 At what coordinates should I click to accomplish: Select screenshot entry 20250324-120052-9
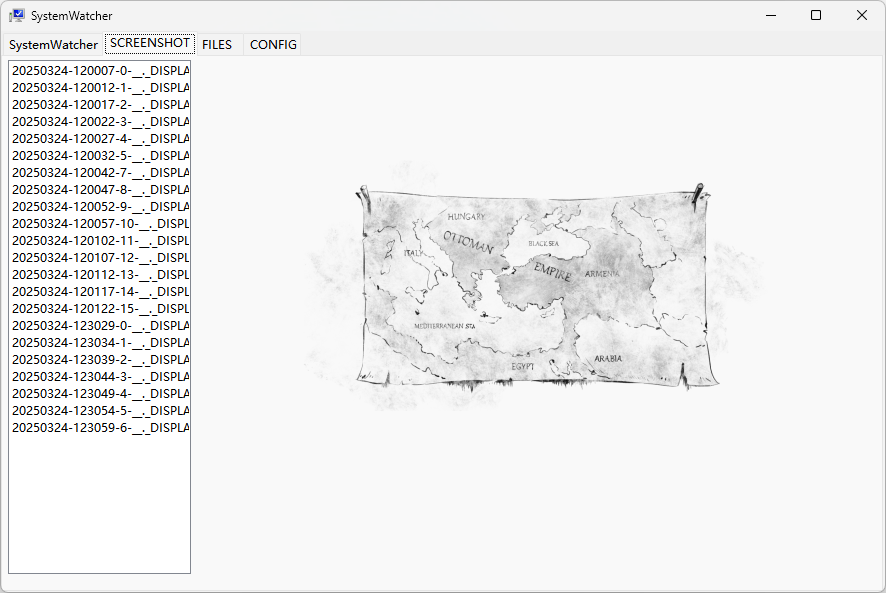coord(100,207)
